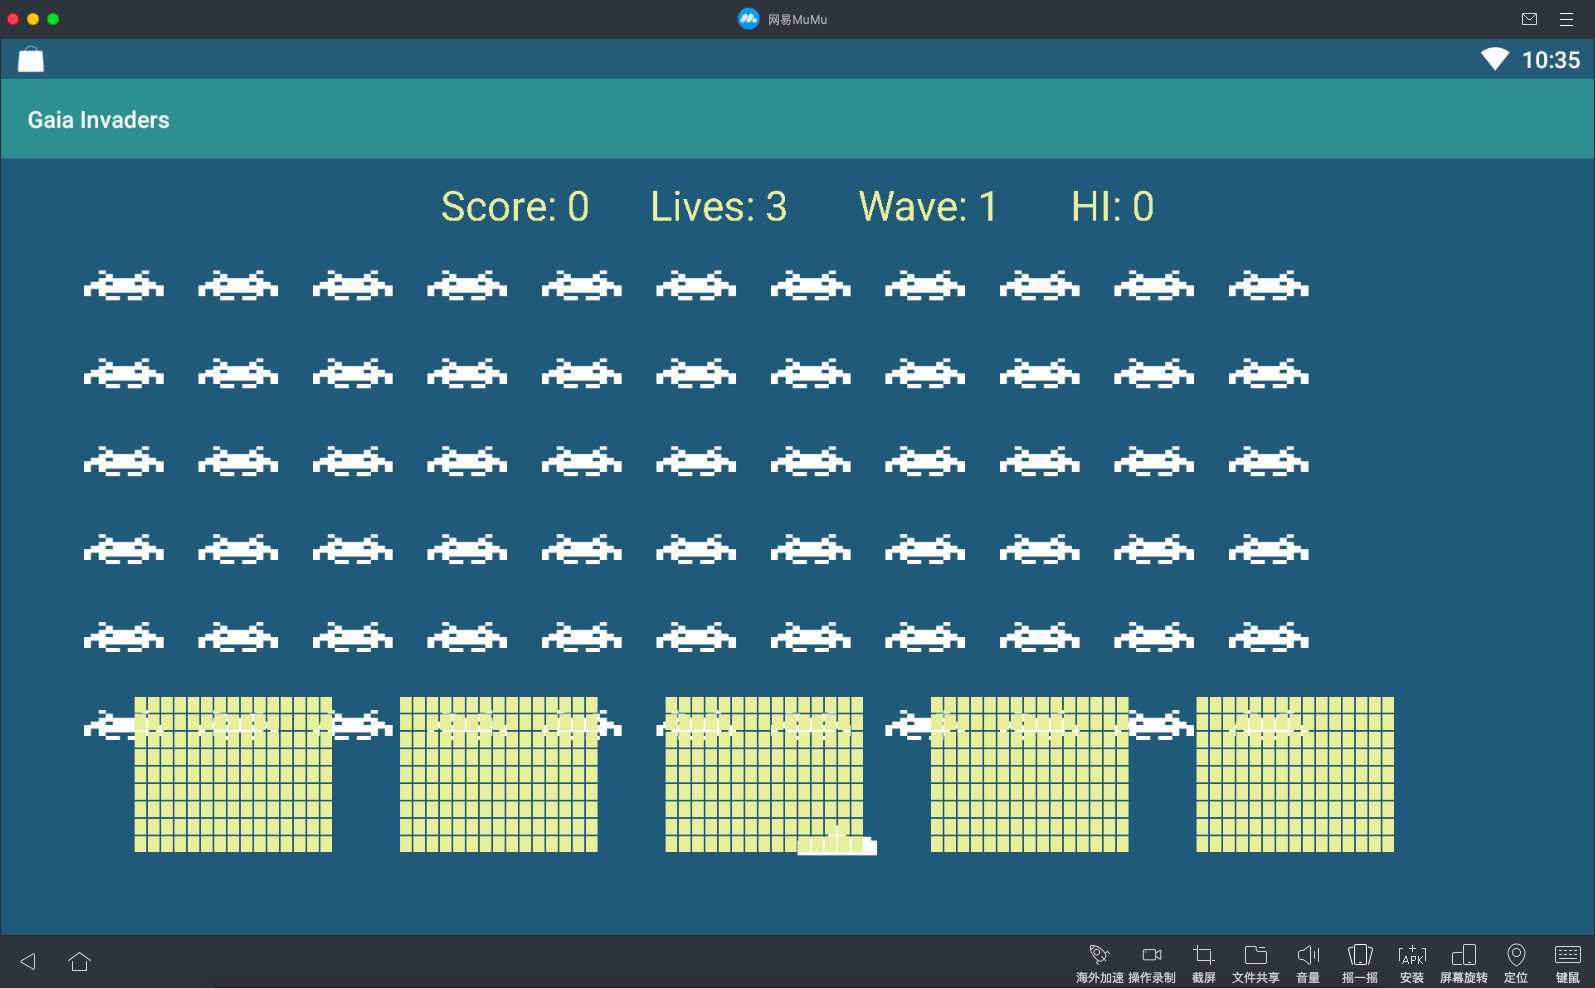Click the Wi-Fi status icon
1595x988 pixels.
[x=1495, y=59]
